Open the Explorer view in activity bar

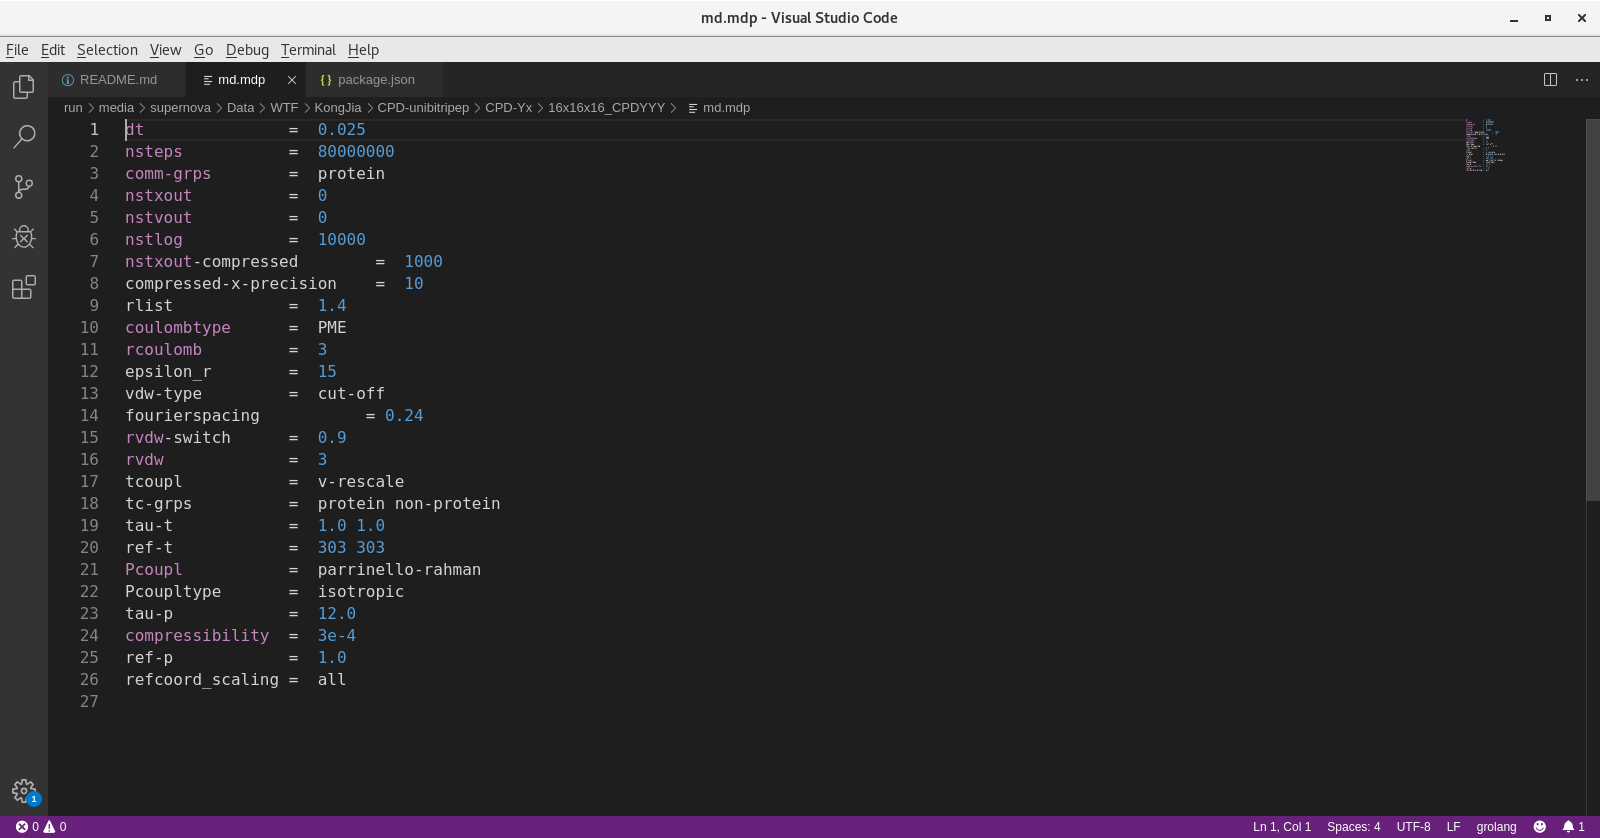[x=24, y=87]
